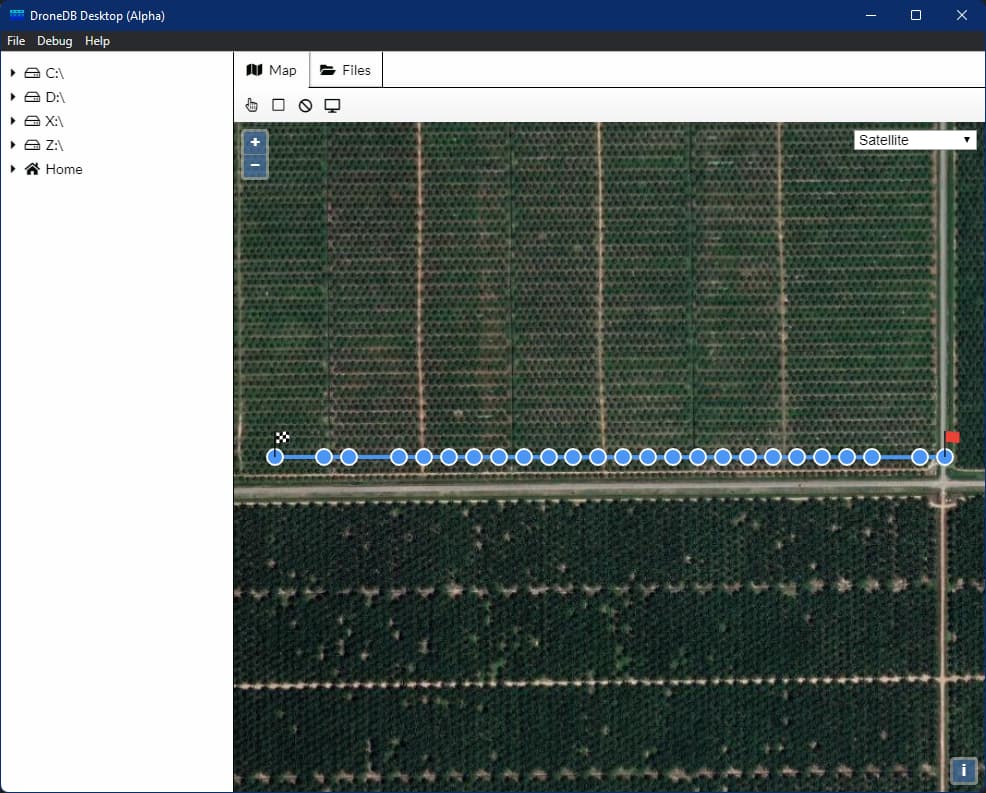Click the zoom out (−) map control
Viewport: 986px width, 793px height.
[255, 165]
